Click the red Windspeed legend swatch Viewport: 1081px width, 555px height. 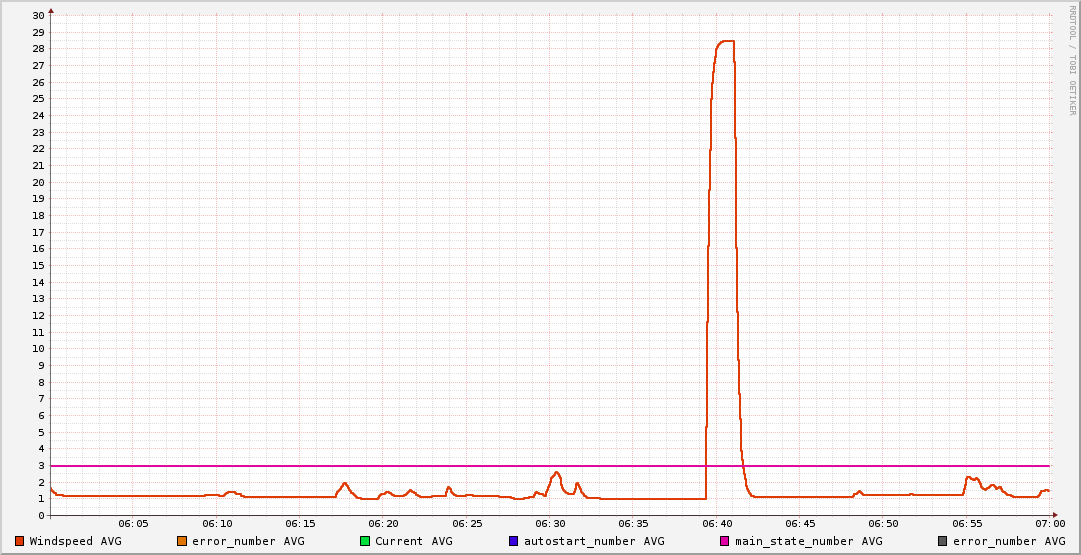tap(19, 541)
